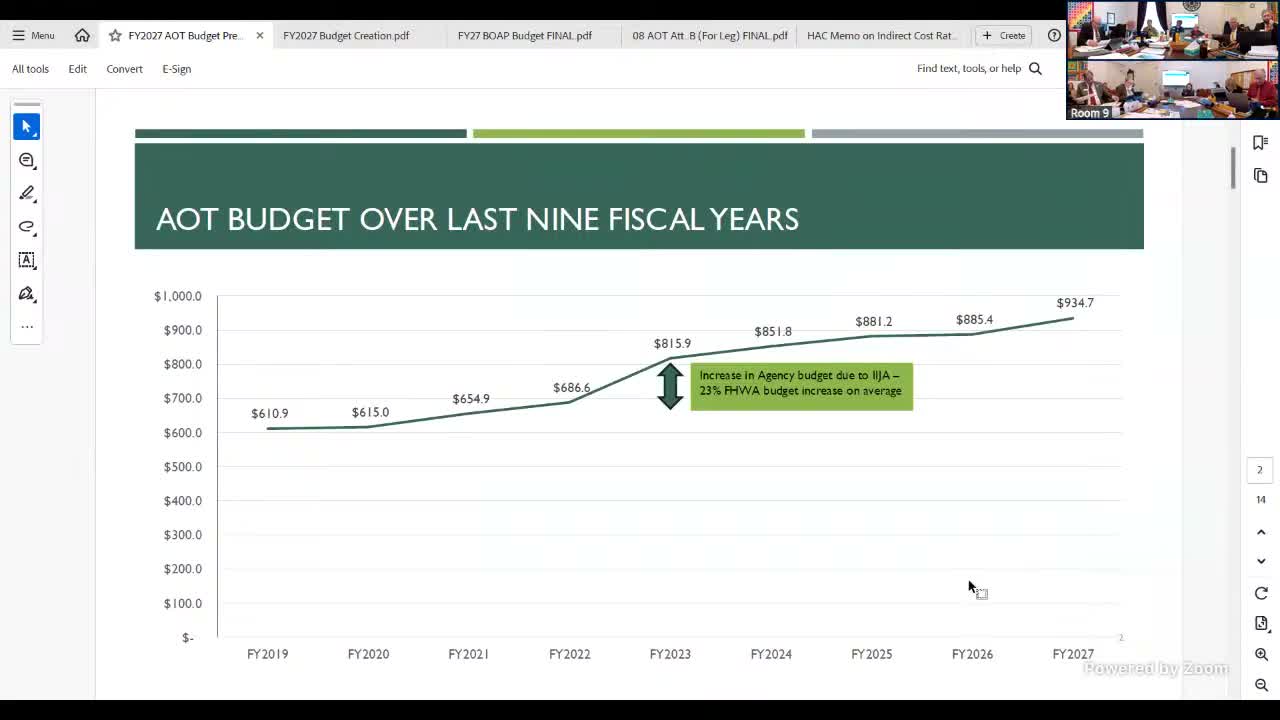Click the Find text, tools, or help search
This screenshot has width=1280, height=720.
(x=969, y=69)
